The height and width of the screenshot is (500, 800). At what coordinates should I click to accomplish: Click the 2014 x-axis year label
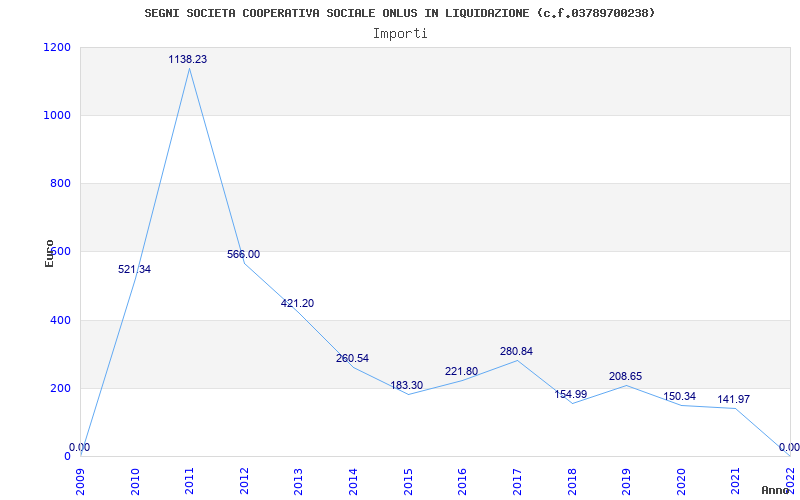point(353,482)
